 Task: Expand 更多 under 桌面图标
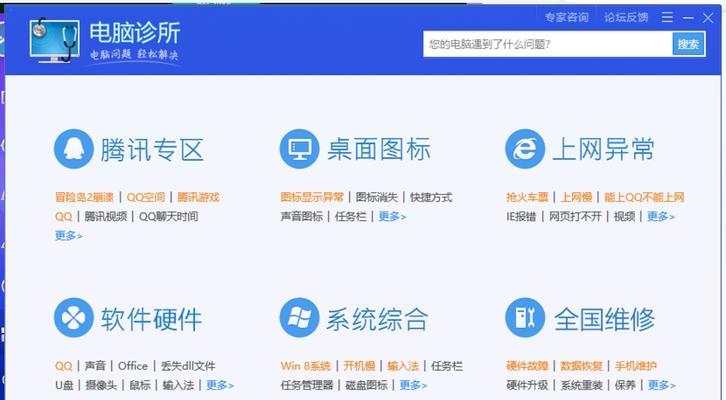[x=392, y=216]
